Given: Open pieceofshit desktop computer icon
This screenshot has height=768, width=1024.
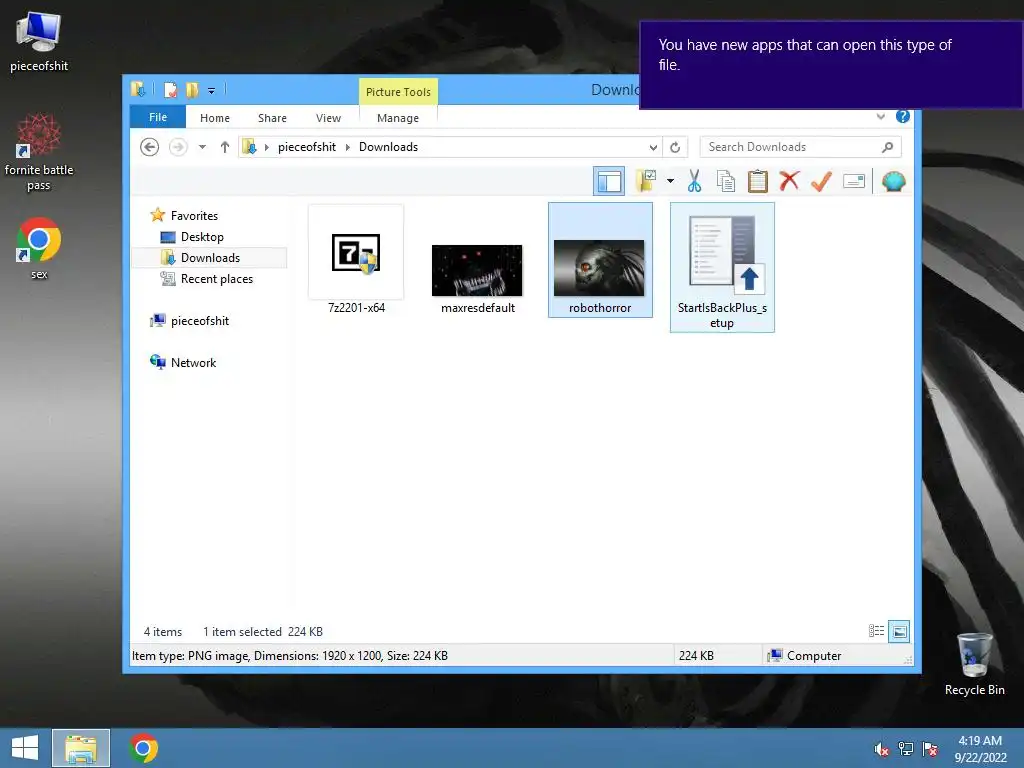Looking at the screenshot, I should tap(39, 42).
